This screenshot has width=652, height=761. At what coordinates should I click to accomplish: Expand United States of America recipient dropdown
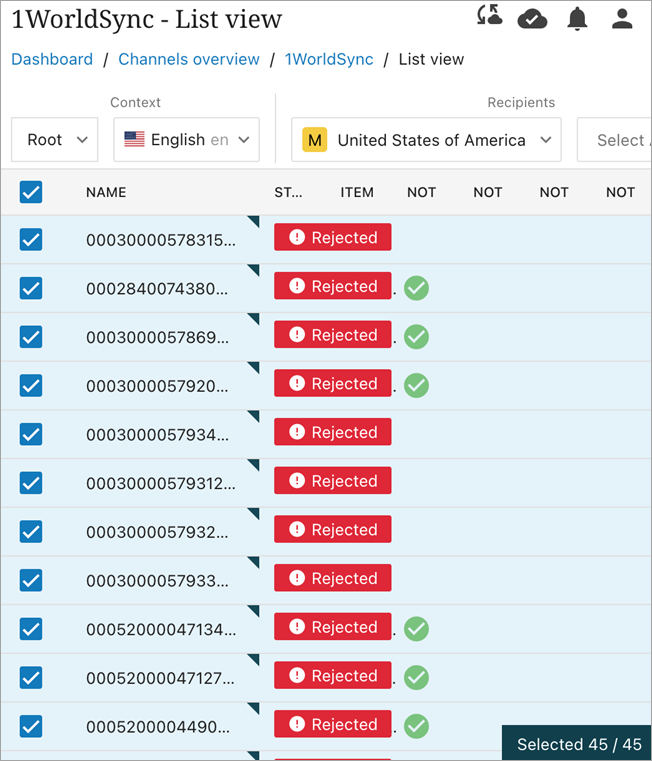(x=426, y=140)
